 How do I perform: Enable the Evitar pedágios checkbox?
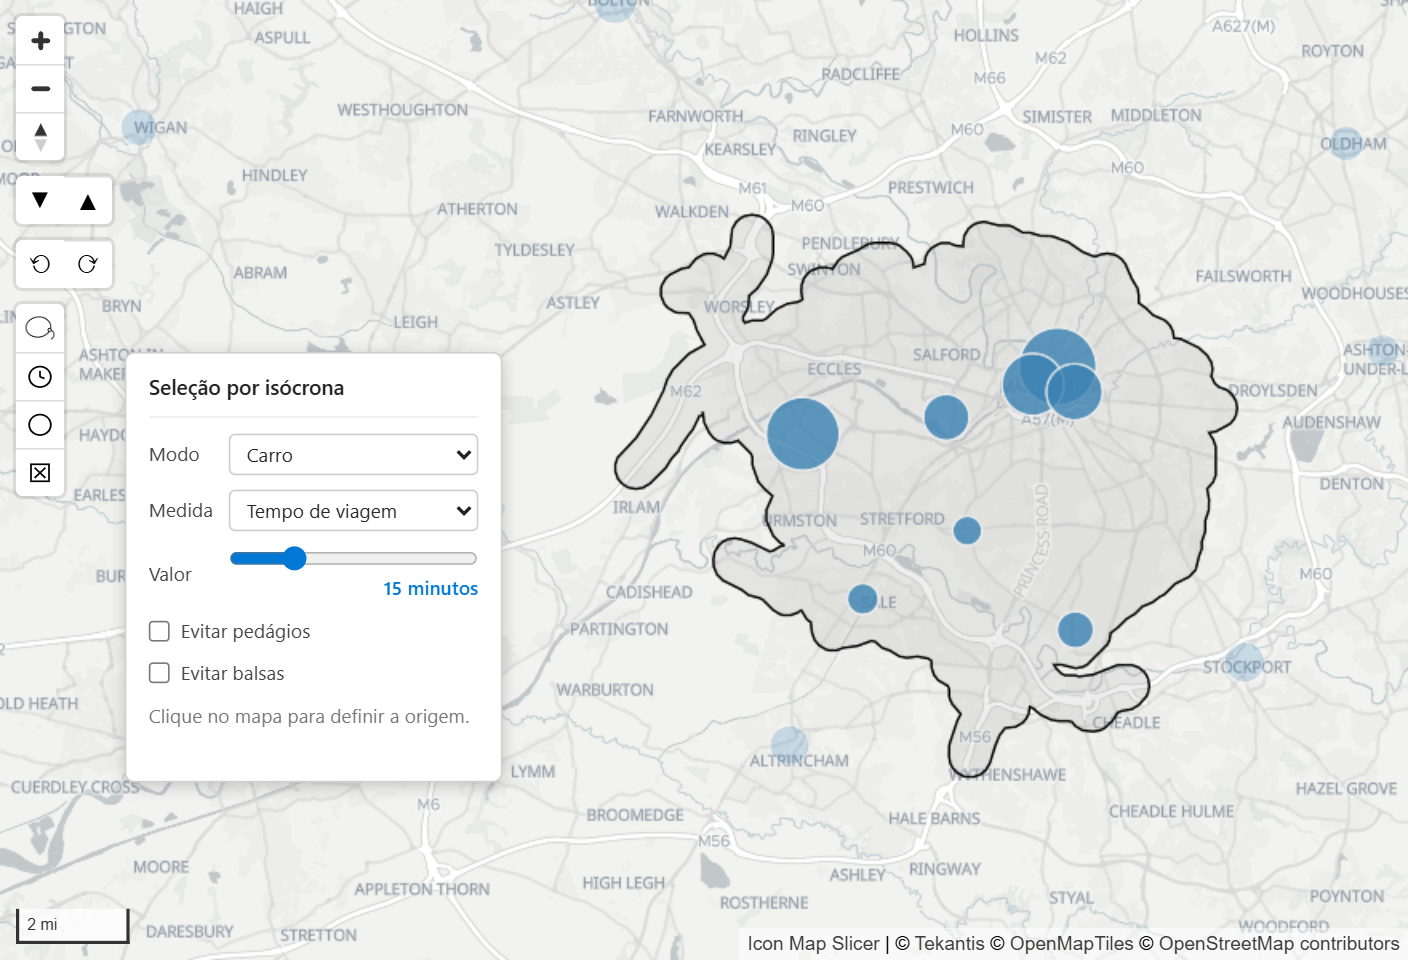click(x=159, y=631)
